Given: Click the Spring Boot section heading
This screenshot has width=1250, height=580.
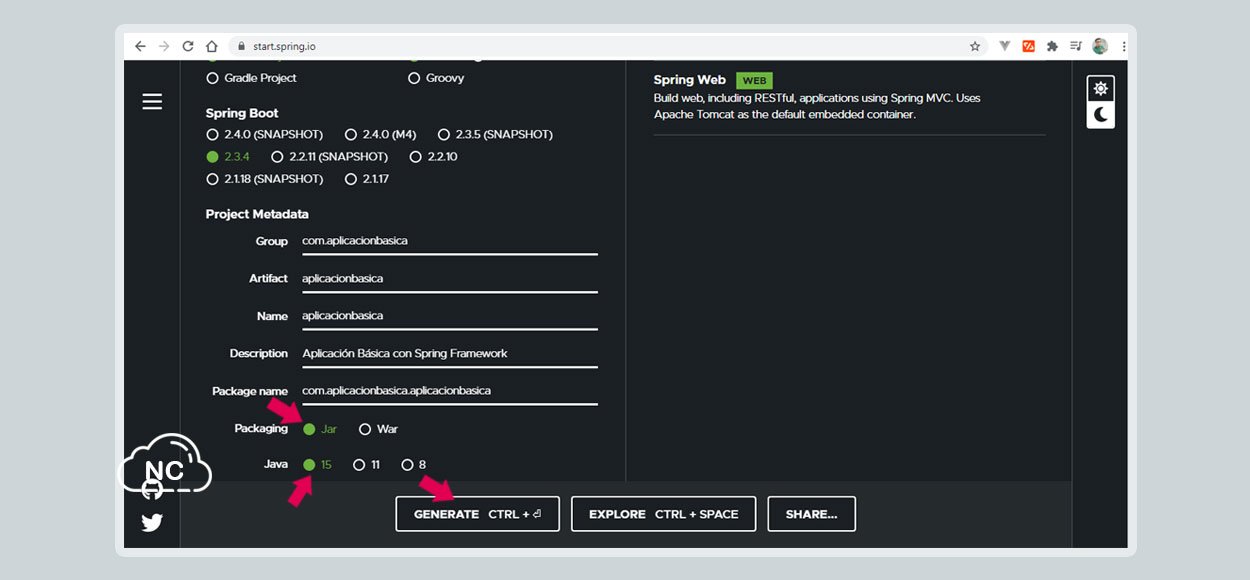Looking at the screenshot, I should 242,113.
